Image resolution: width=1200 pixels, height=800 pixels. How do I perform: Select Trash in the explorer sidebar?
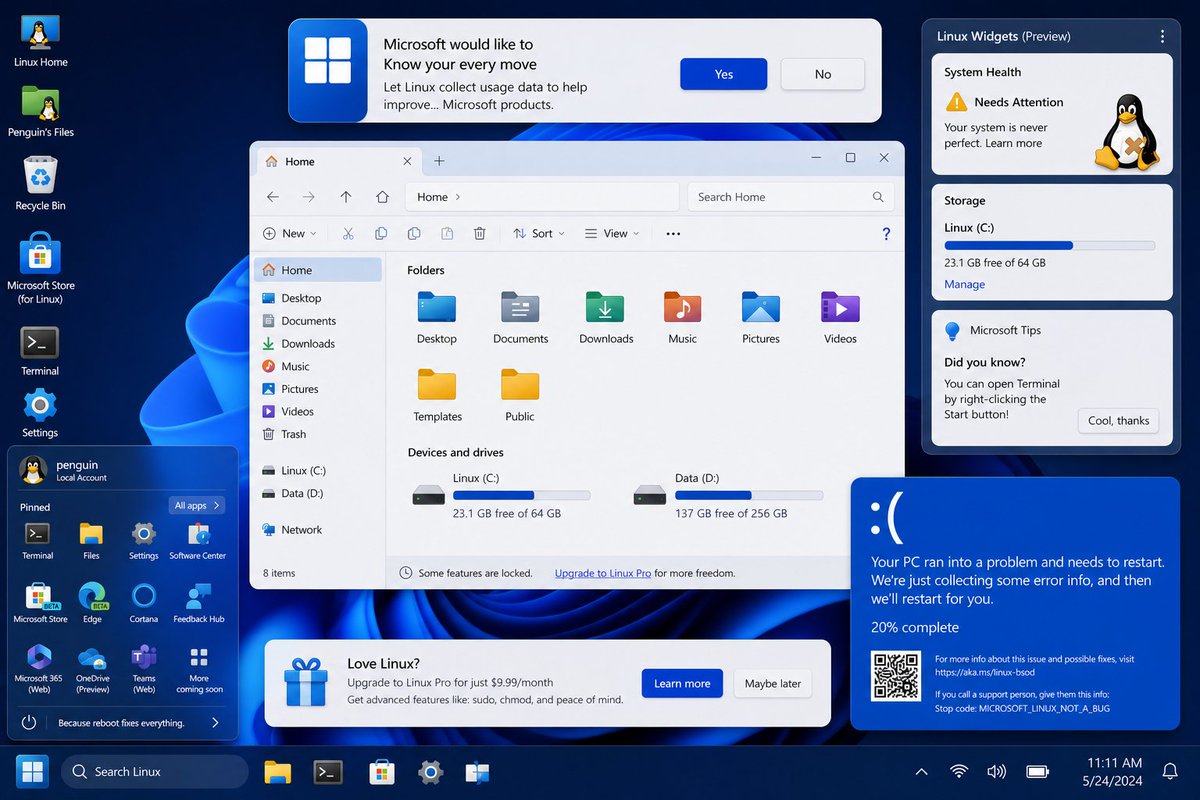(284, 434)
